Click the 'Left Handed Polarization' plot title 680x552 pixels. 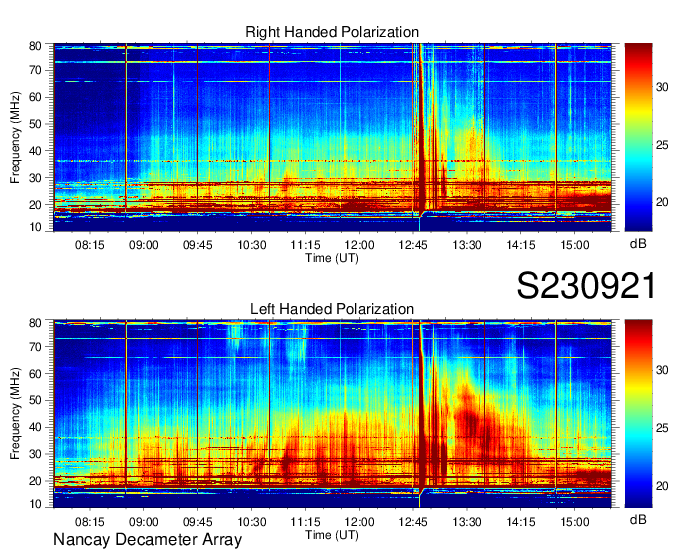tap(332, 309)
